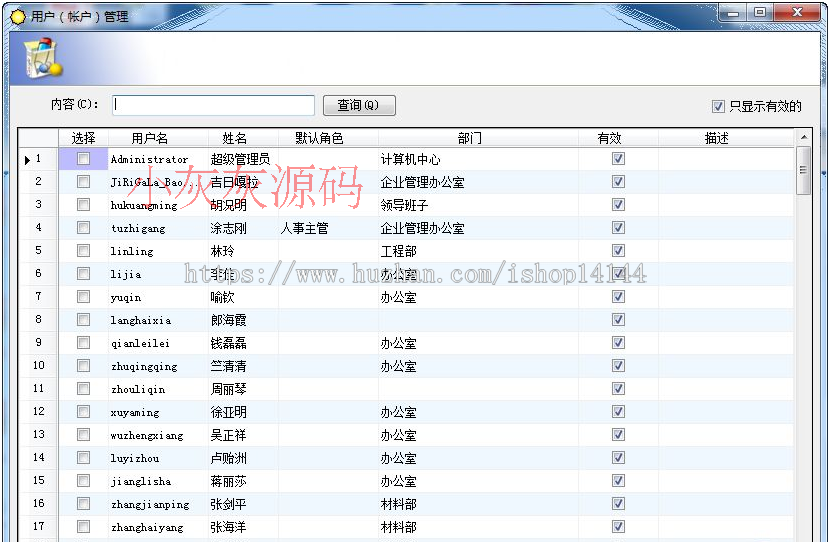Click the Administrator username cell
This screenshot has width=831, height=542.
coord(158,159)
